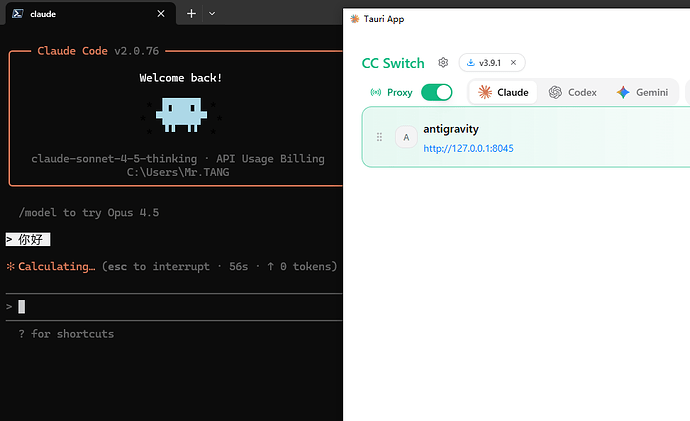Switch to the Gemini tab
The image size is (690, 421).
[642, 92]
